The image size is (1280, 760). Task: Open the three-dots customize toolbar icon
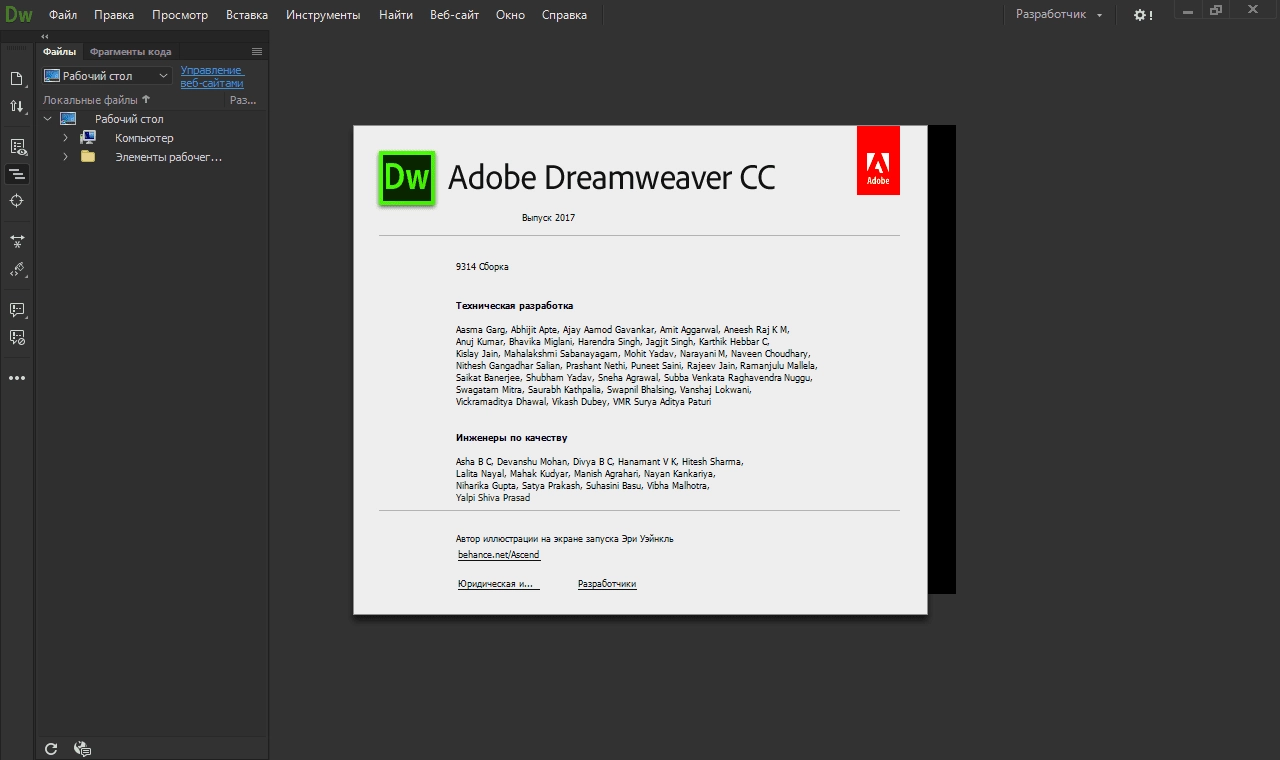pyautogui.click(x=16, y=378)
